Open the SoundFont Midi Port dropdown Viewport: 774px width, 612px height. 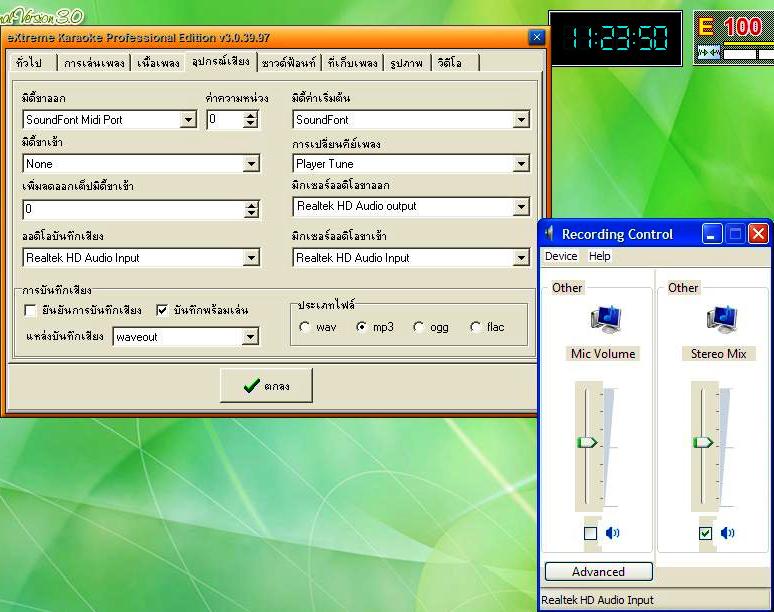pyautogui.click(x=188, y=119)
